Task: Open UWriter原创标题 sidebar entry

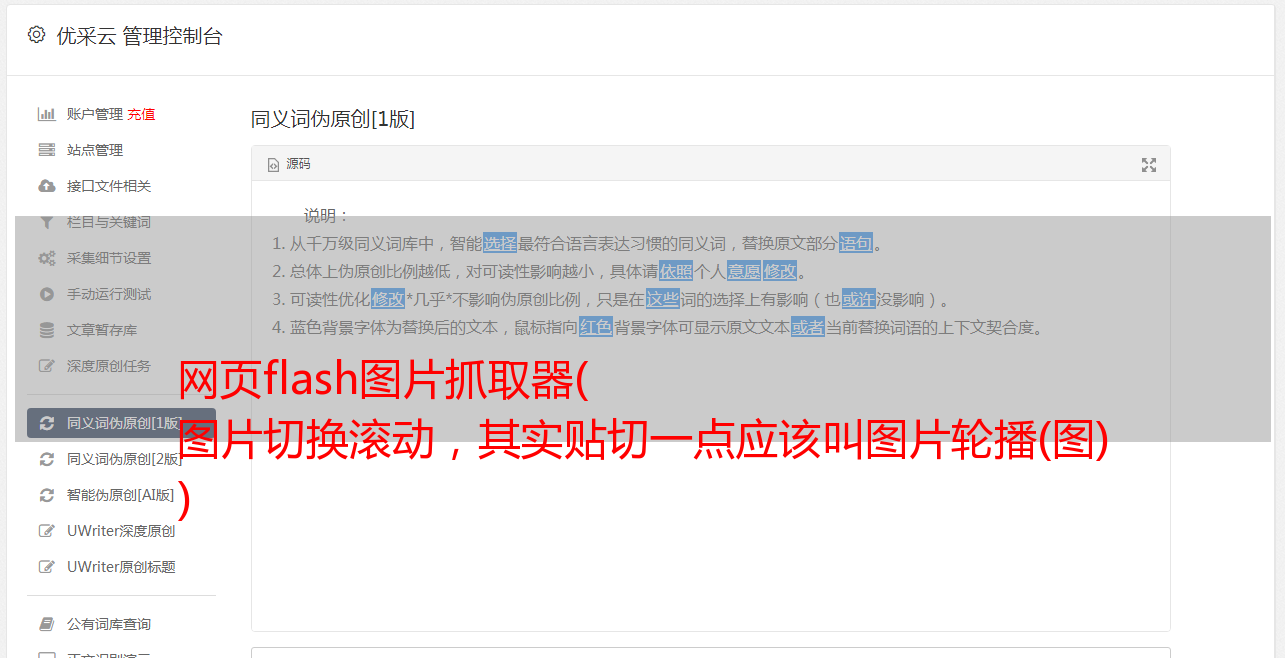Action: [x=121, y=567]
